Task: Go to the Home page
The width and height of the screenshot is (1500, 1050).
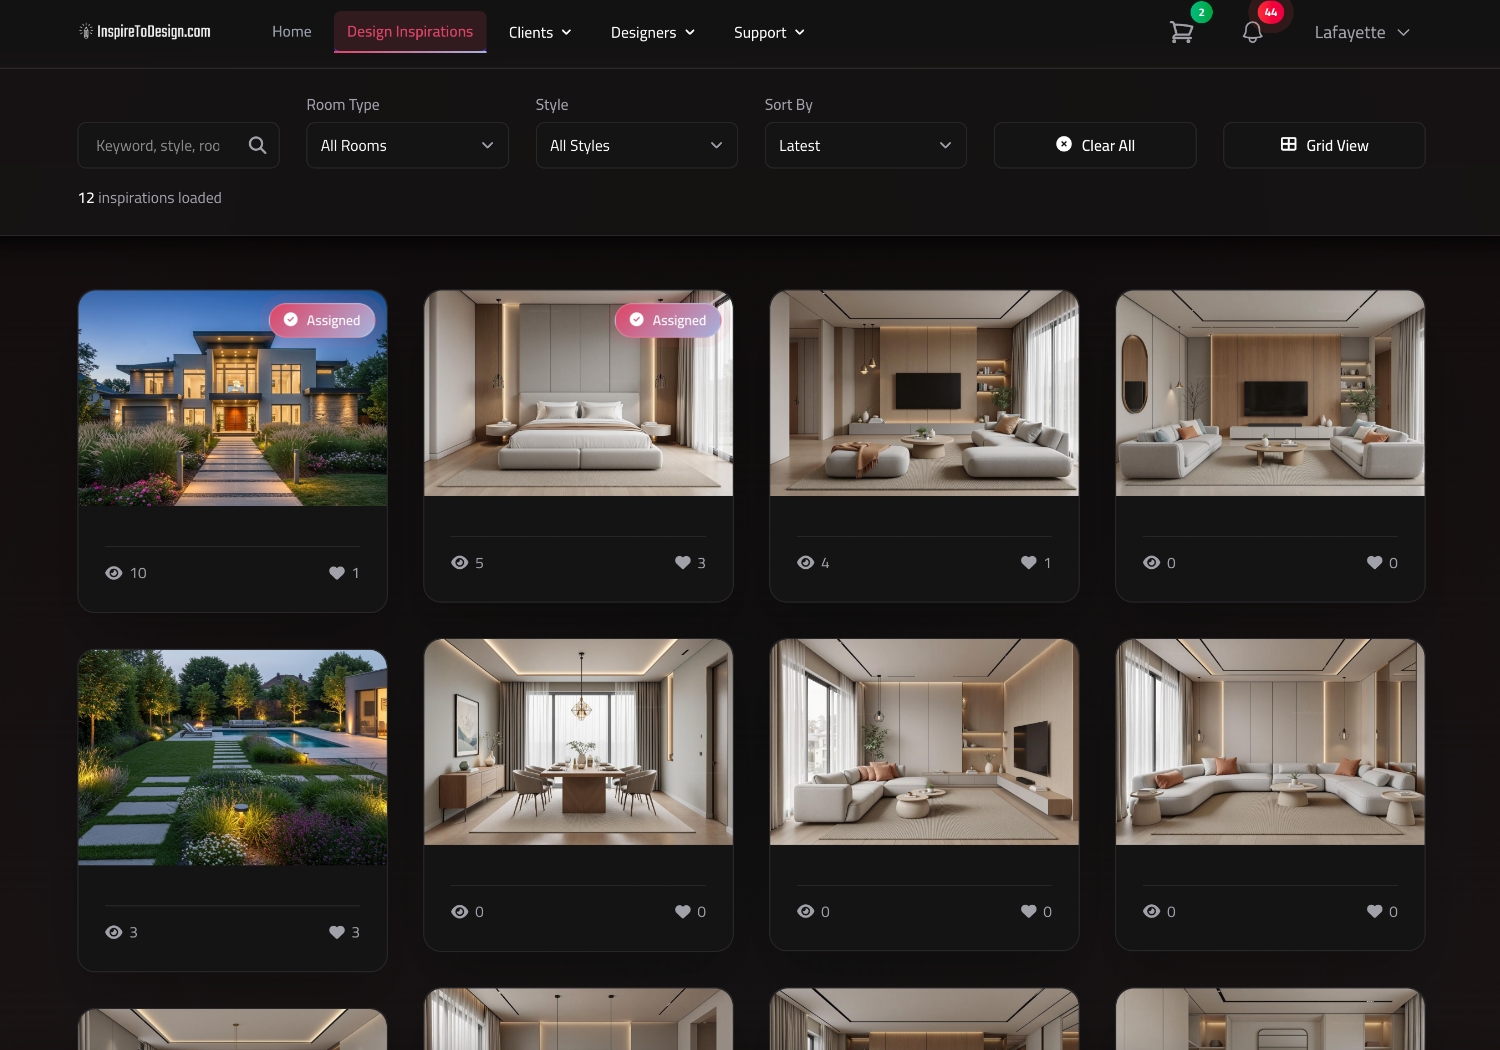Action: 292,32
